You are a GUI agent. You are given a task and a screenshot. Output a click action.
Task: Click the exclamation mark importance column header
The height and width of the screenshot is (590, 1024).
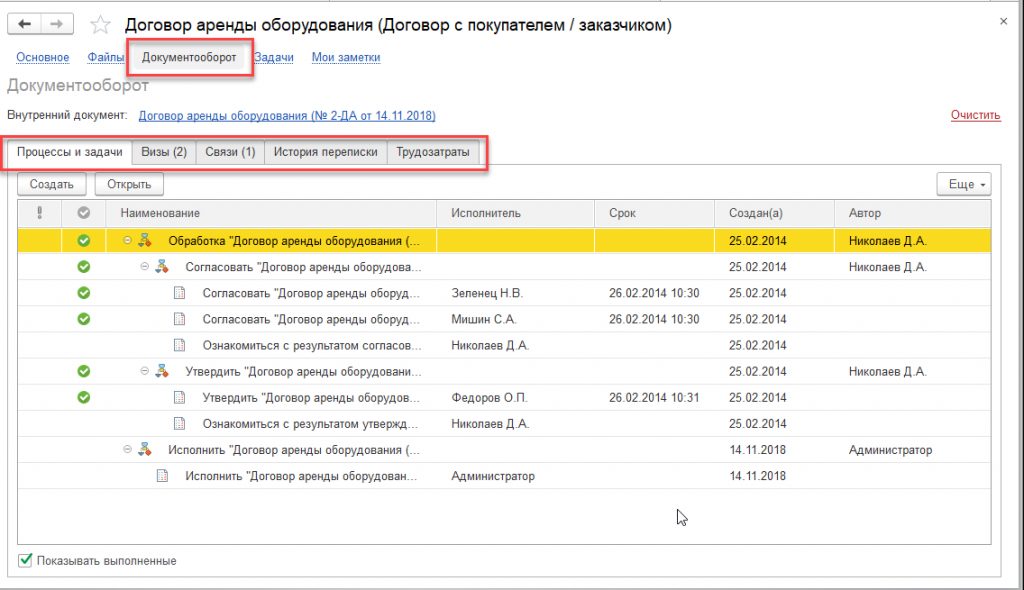pyautogui.click(x=40, y=213)
